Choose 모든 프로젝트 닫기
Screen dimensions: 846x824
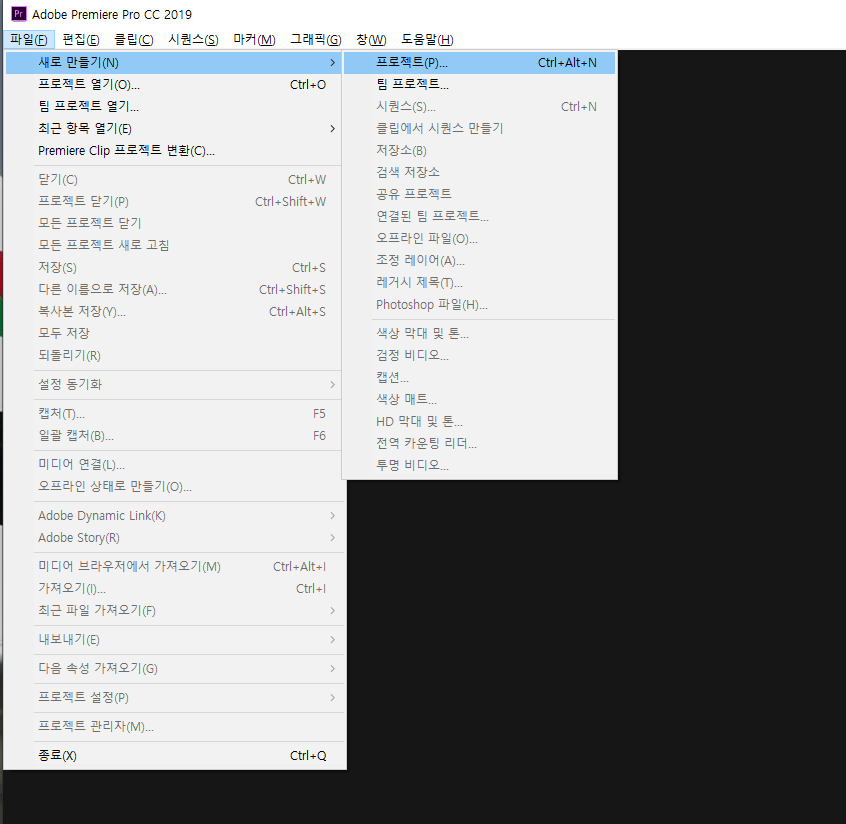point(173,223)
